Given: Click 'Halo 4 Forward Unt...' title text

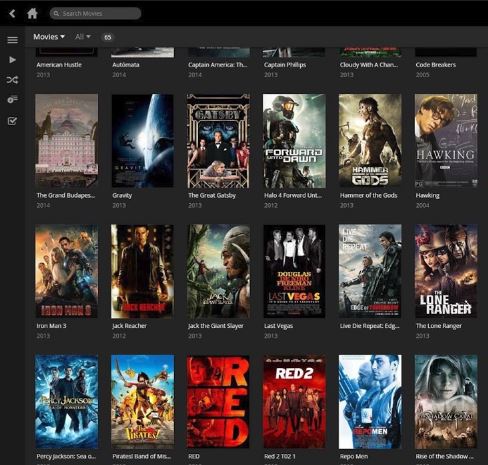Looking at the screenshot, I should point(293,195).
